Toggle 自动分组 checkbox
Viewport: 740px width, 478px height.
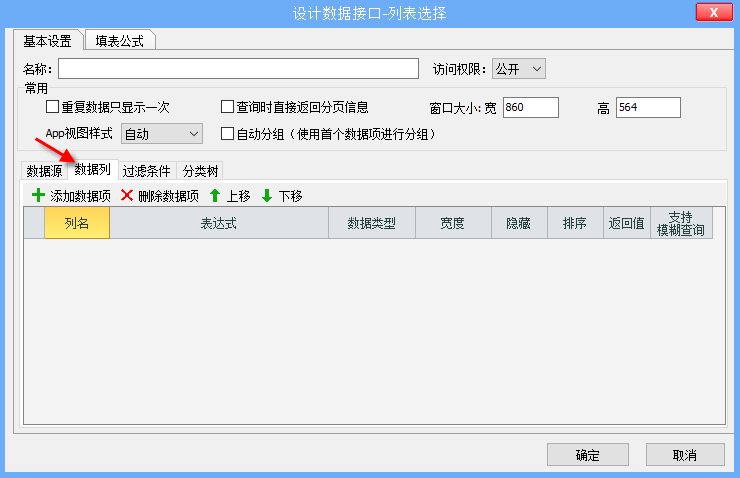tap(227, 134)
